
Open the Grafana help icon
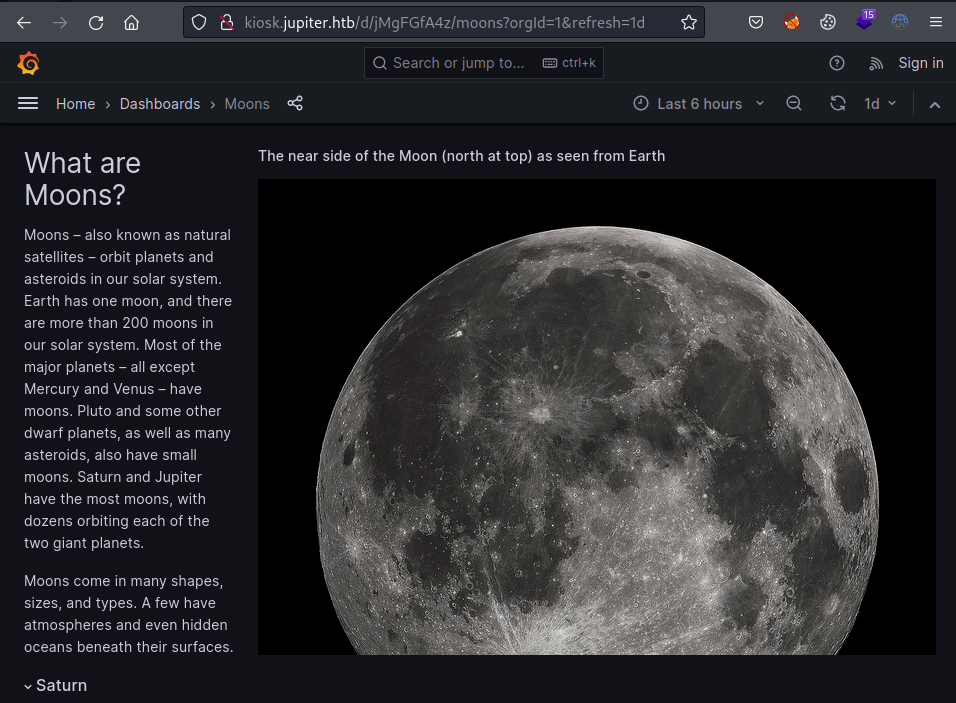point(836,63)
